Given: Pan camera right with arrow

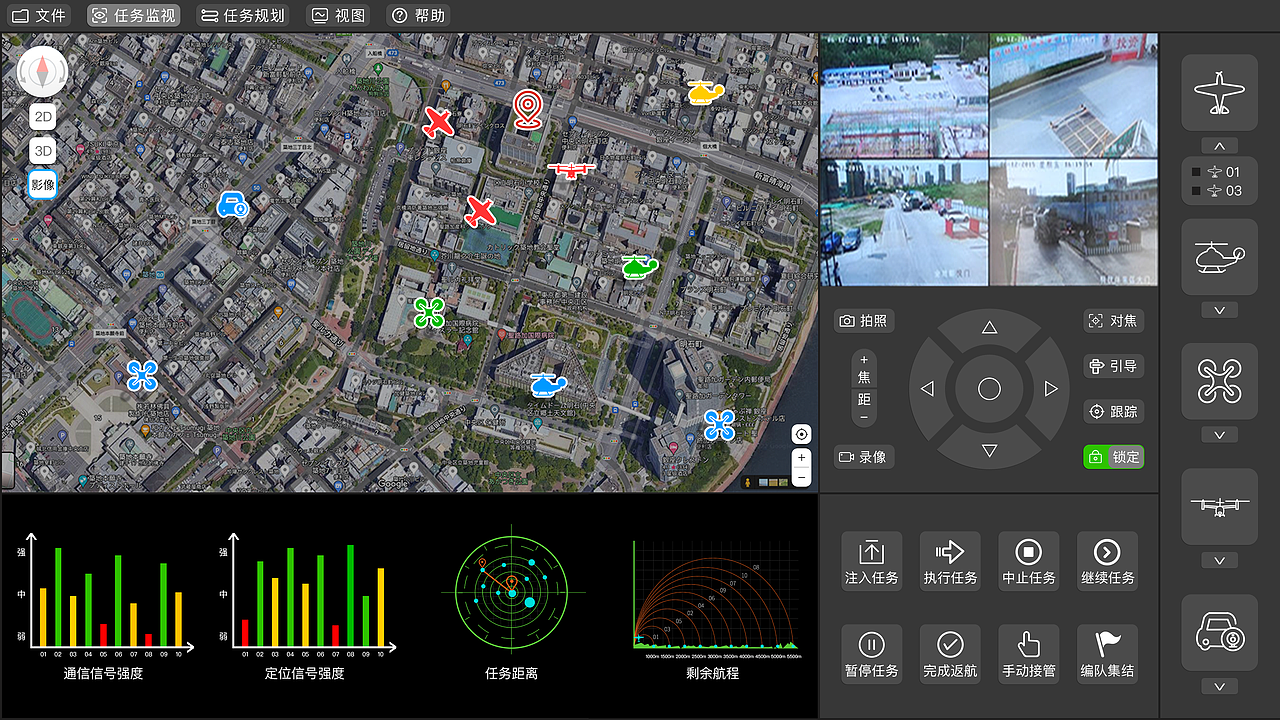Looking at the screenshot, I should pyautogui.click(x=1050, y=389).
